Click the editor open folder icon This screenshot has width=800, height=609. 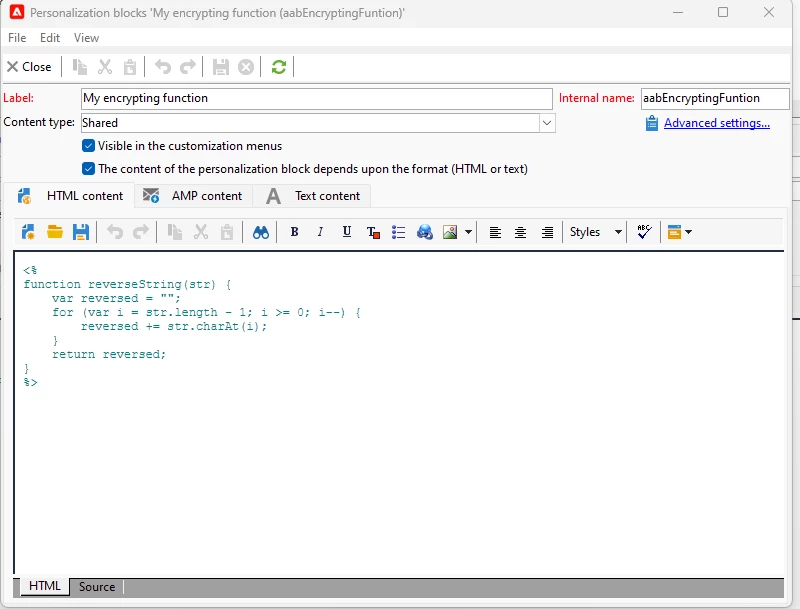pyautogui.click(x=55, y=232)
